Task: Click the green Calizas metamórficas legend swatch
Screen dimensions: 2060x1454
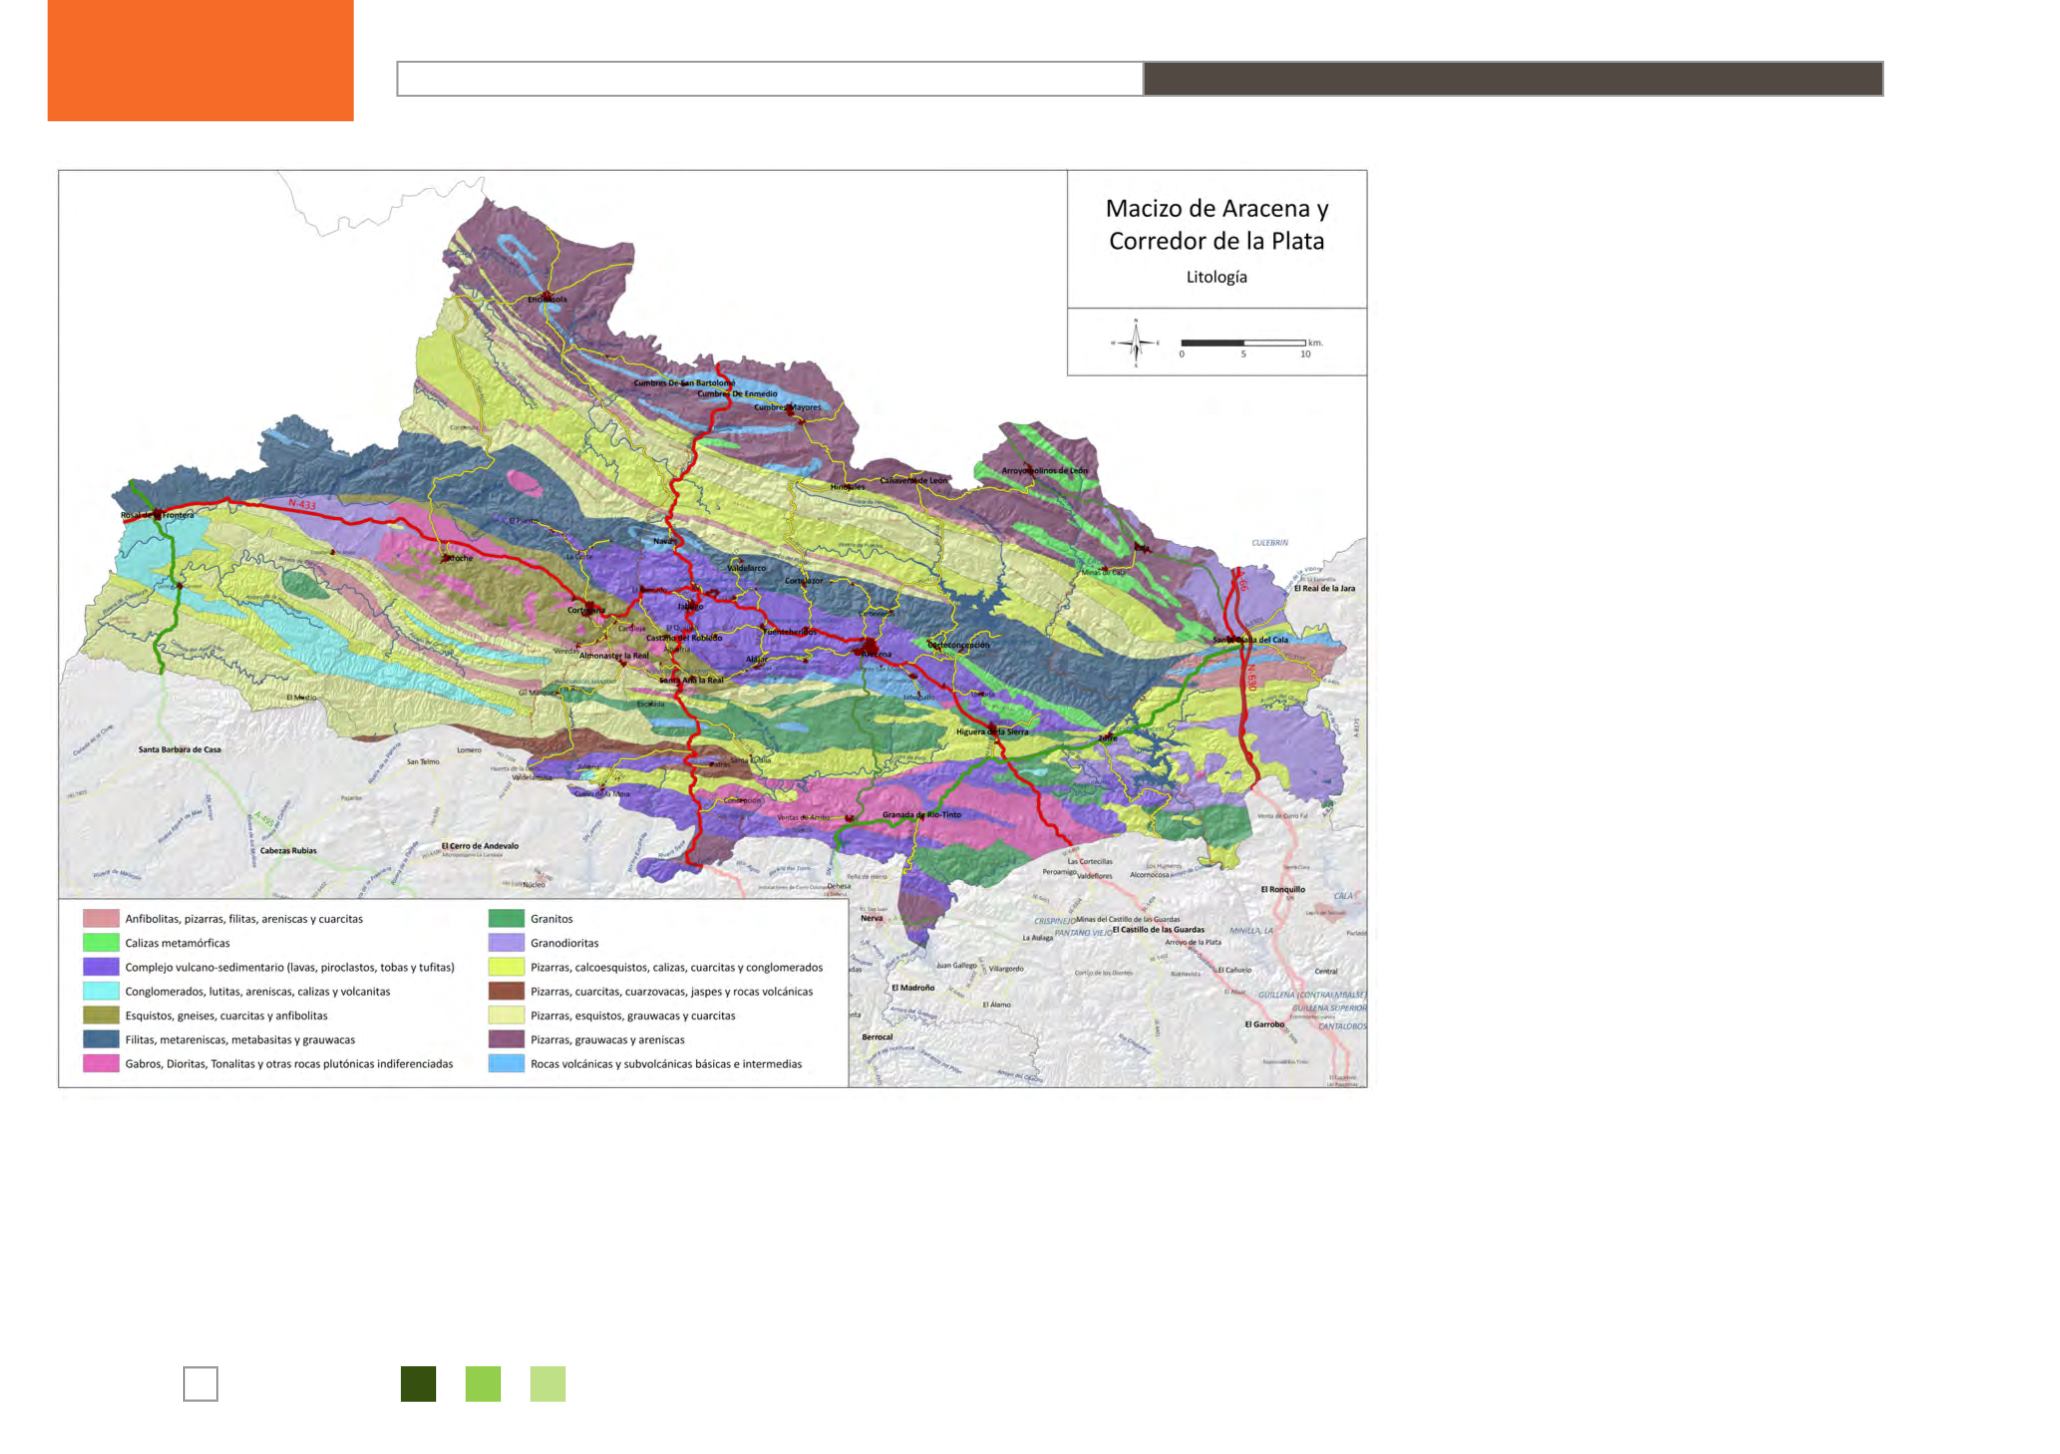Action: click(x=101, y=942)
